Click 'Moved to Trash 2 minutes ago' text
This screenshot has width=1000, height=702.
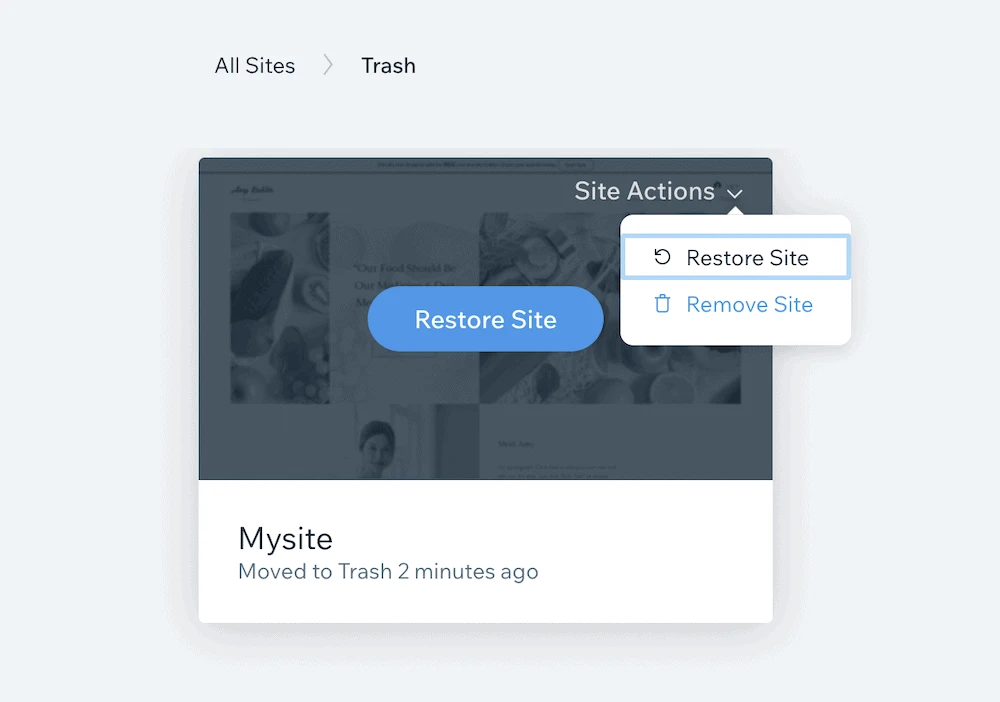[x=388, y=571]
